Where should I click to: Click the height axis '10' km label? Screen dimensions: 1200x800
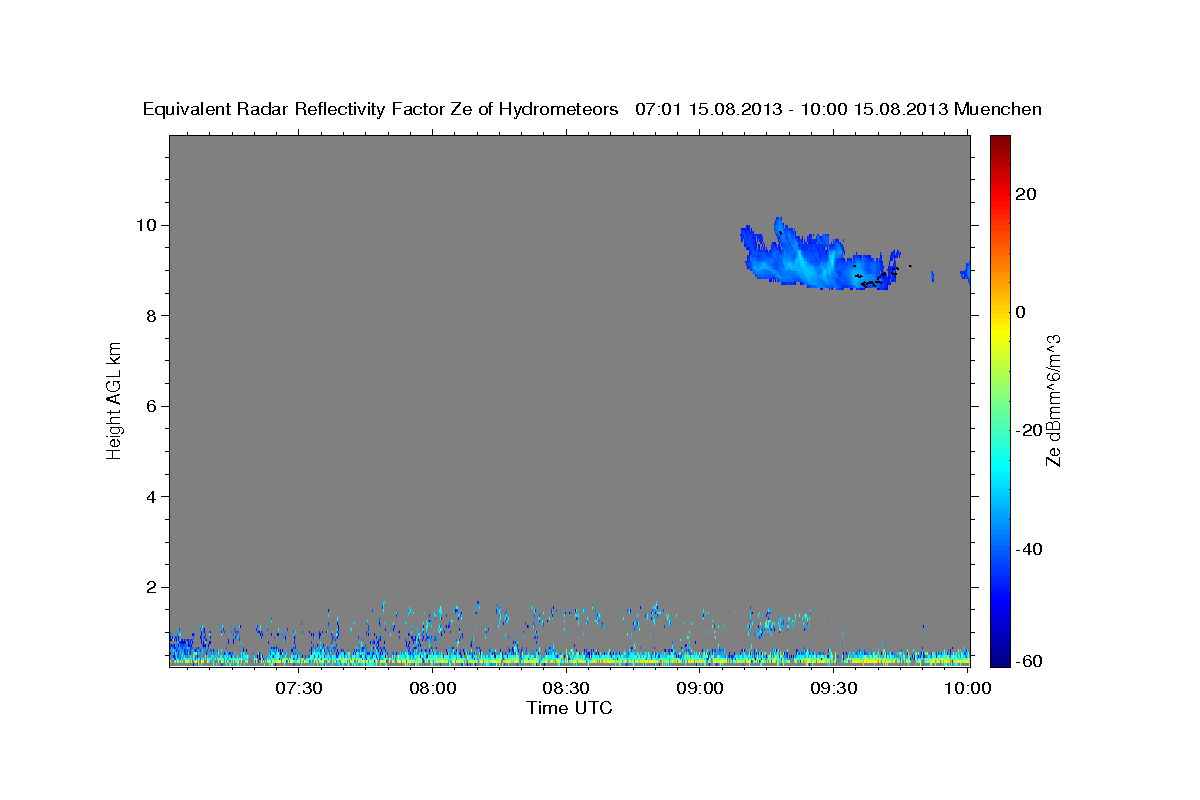coord(147,225)
